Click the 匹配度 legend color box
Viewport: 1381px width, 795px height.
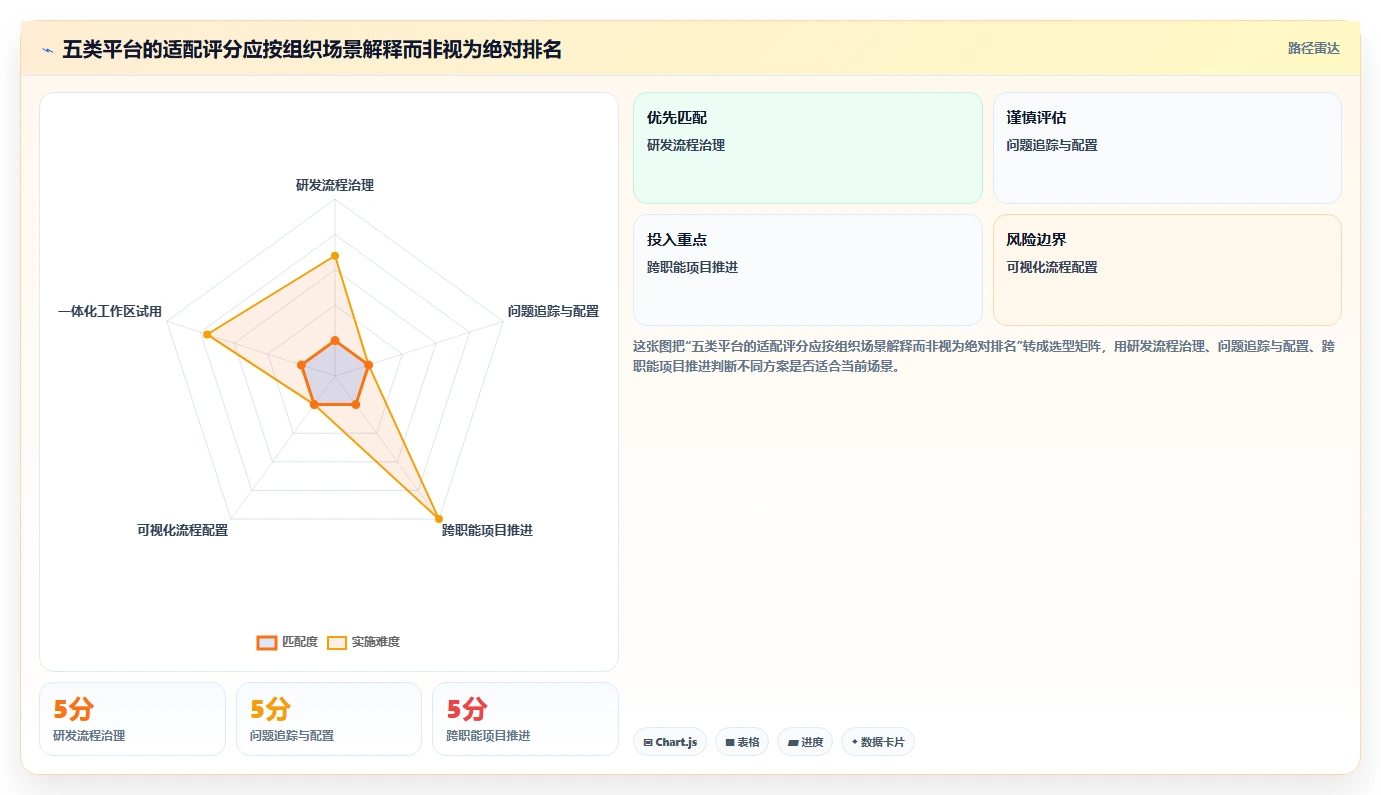click(x=266, y=642)
